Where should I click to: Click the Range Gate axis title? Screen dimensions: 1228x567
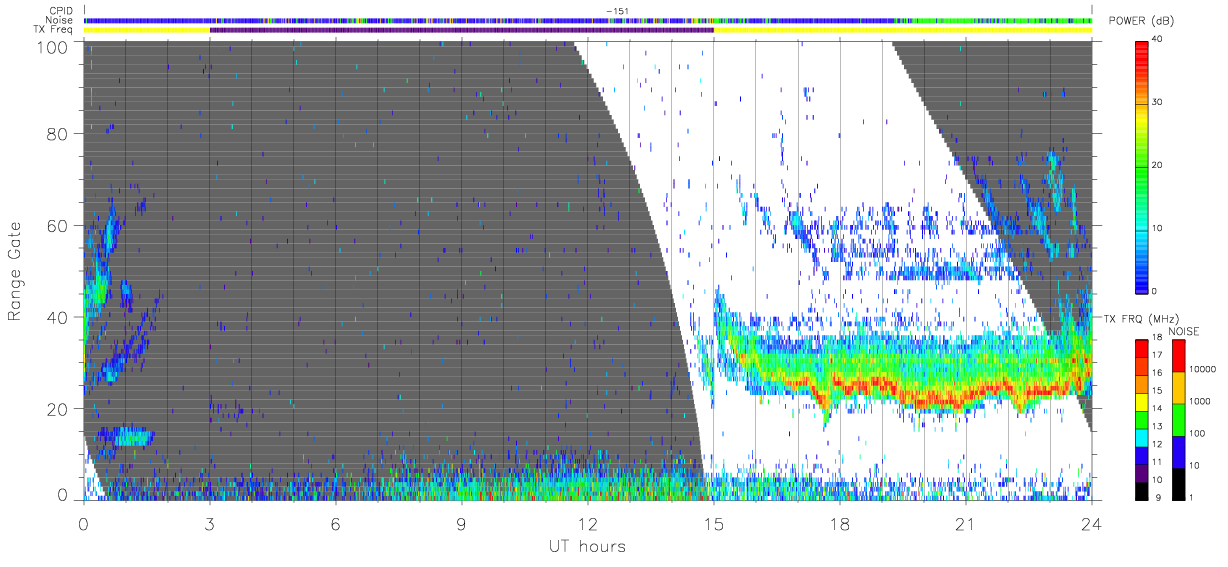[14, 270]
